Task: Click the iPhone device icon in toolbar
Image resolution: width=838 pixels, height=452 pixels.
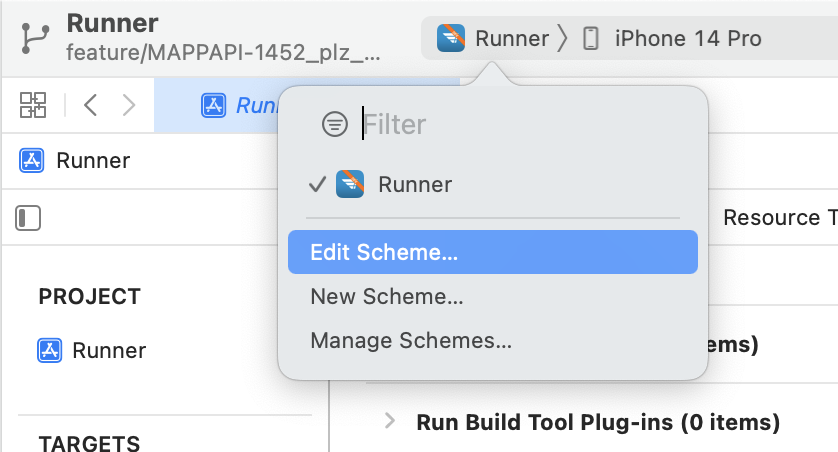Action: [x=591, y=38]
